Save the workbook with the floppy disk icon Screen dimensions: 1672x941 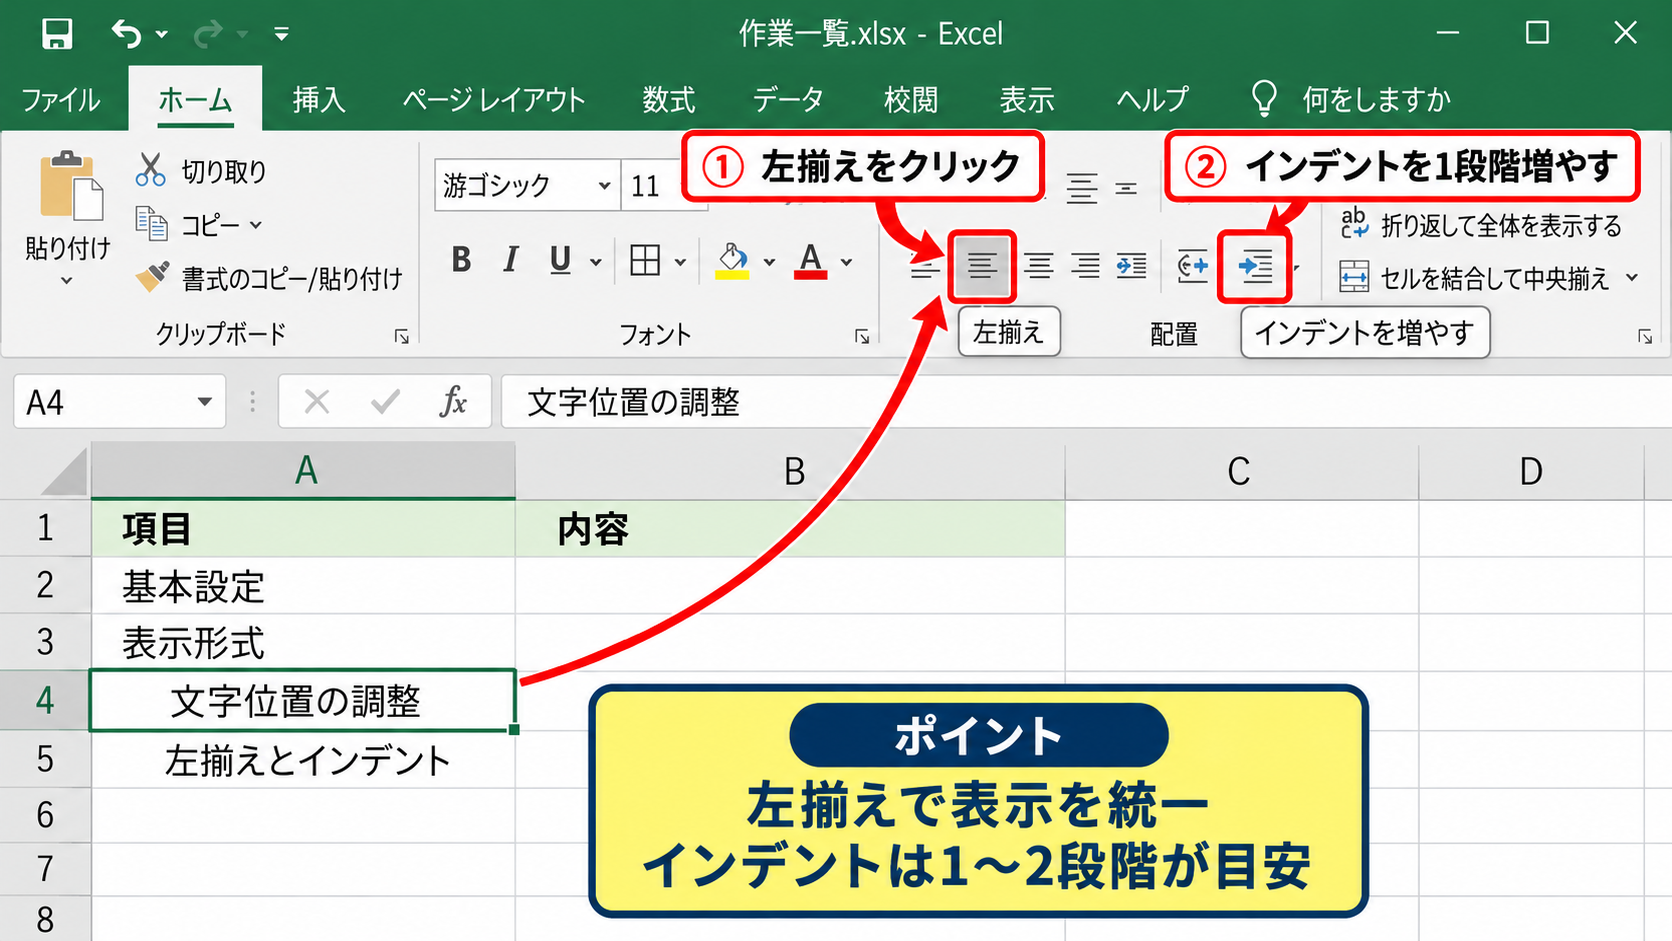pos(57,34)
